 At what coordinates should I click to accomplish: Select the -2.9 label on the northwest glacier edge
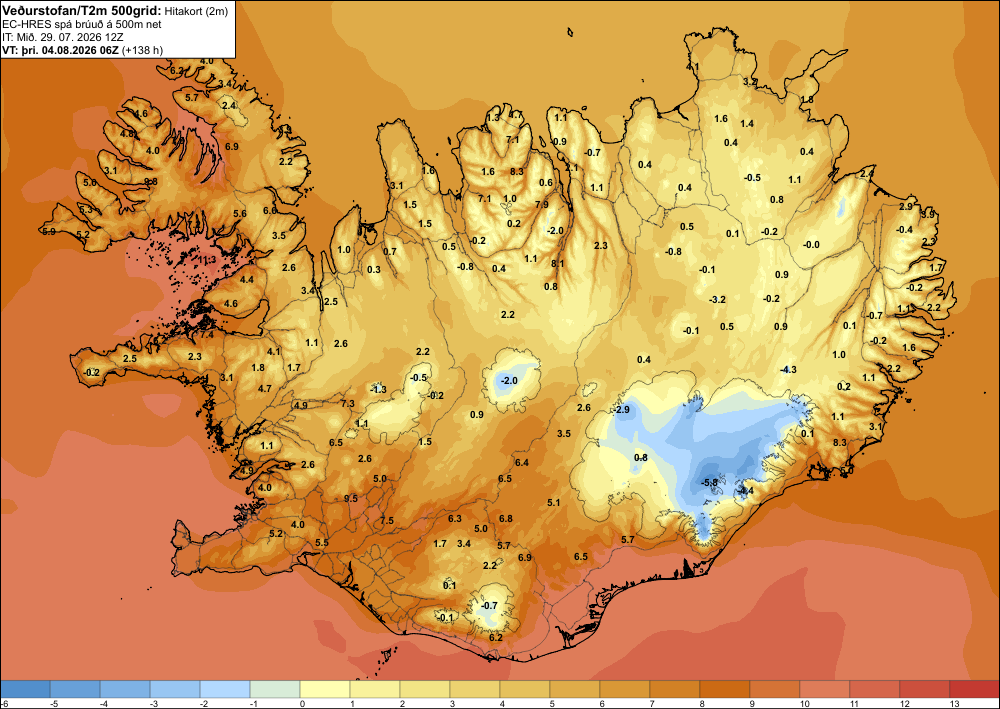[x=622, y=409]
